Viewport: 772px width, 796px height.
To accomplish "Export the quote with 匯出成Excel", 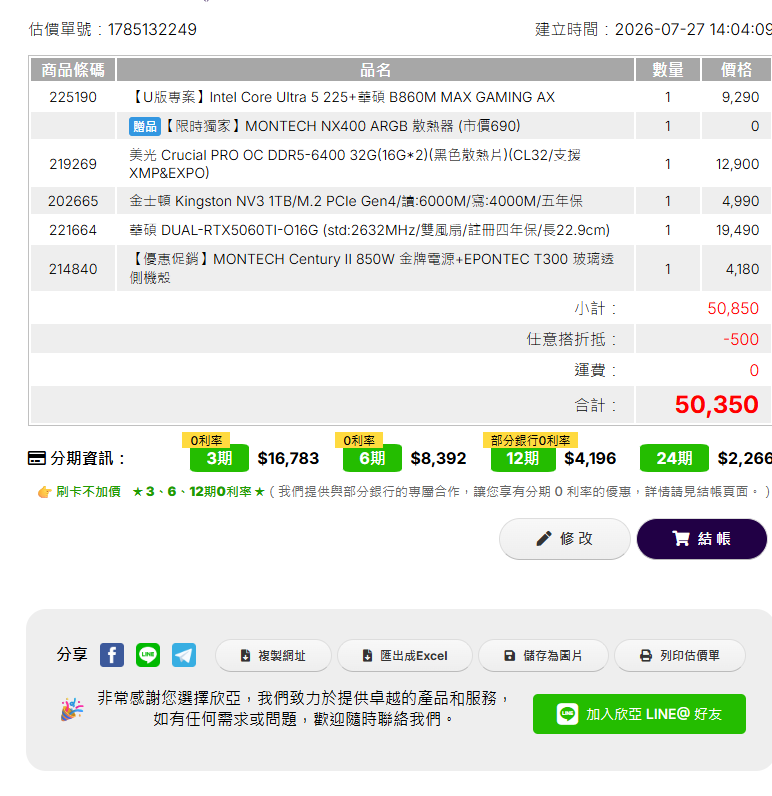I will point(405,655).
